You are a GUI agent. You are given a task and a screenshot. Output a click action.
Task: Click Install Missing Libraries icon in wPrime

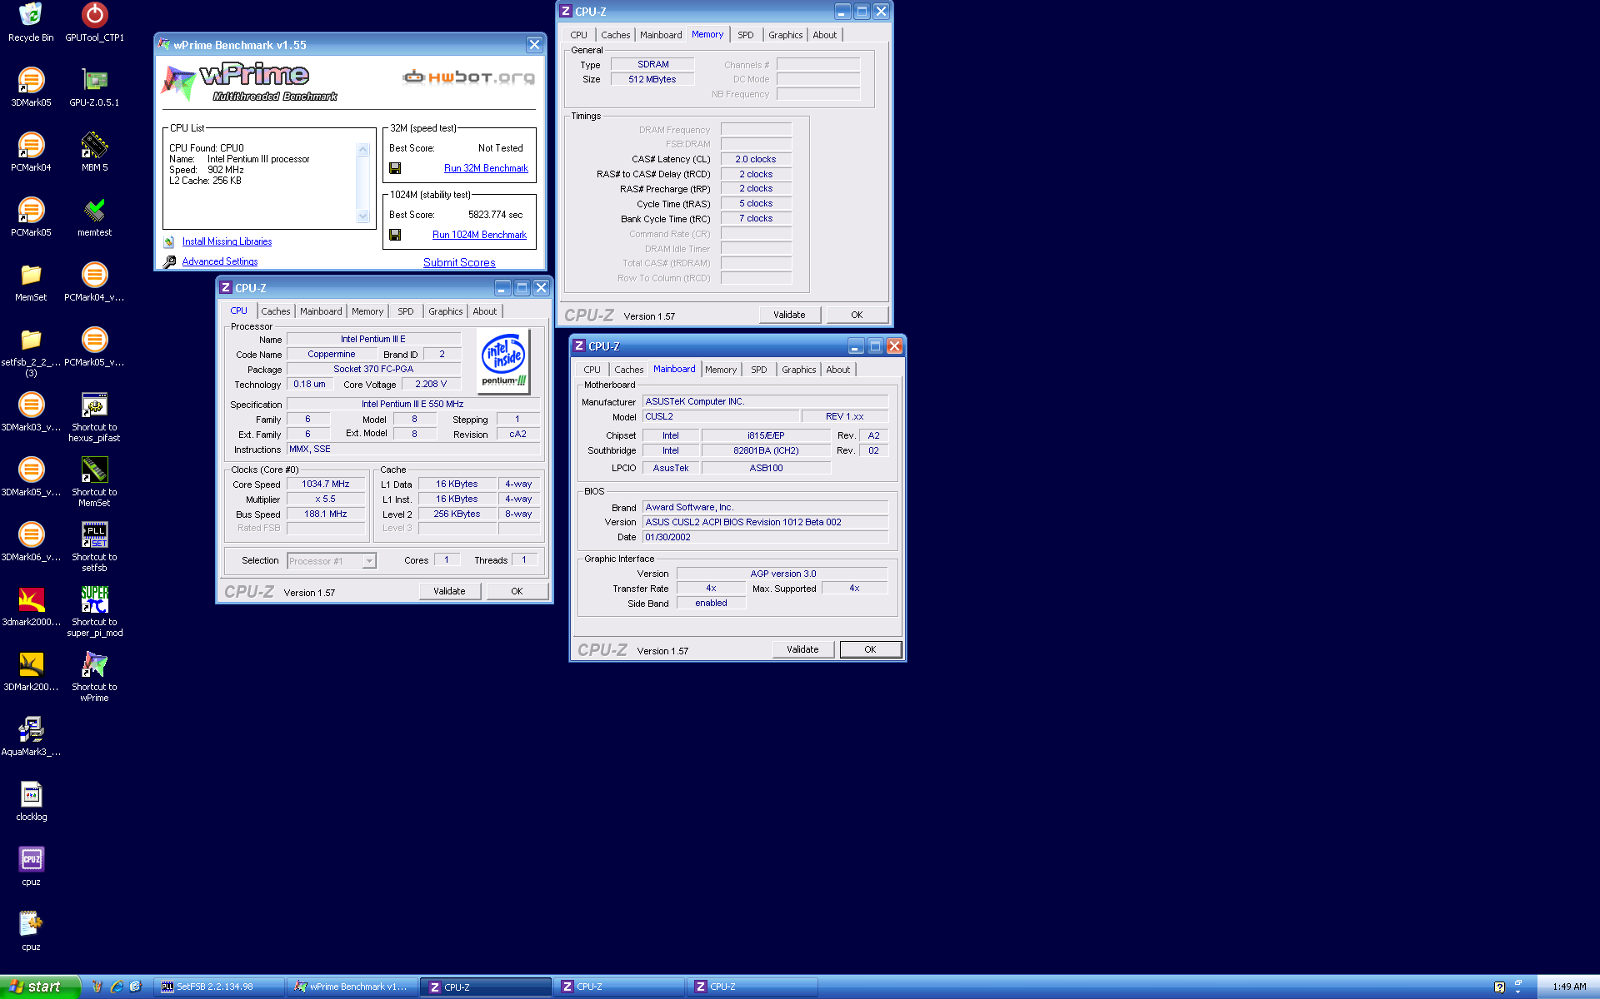coord(169,242)
